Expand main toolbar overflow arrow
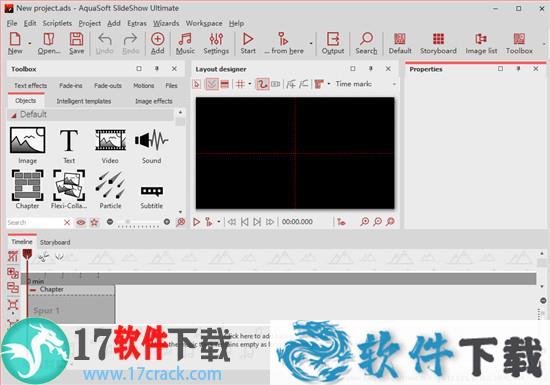This screenshot has height=385, width=550. click(544, 44)
